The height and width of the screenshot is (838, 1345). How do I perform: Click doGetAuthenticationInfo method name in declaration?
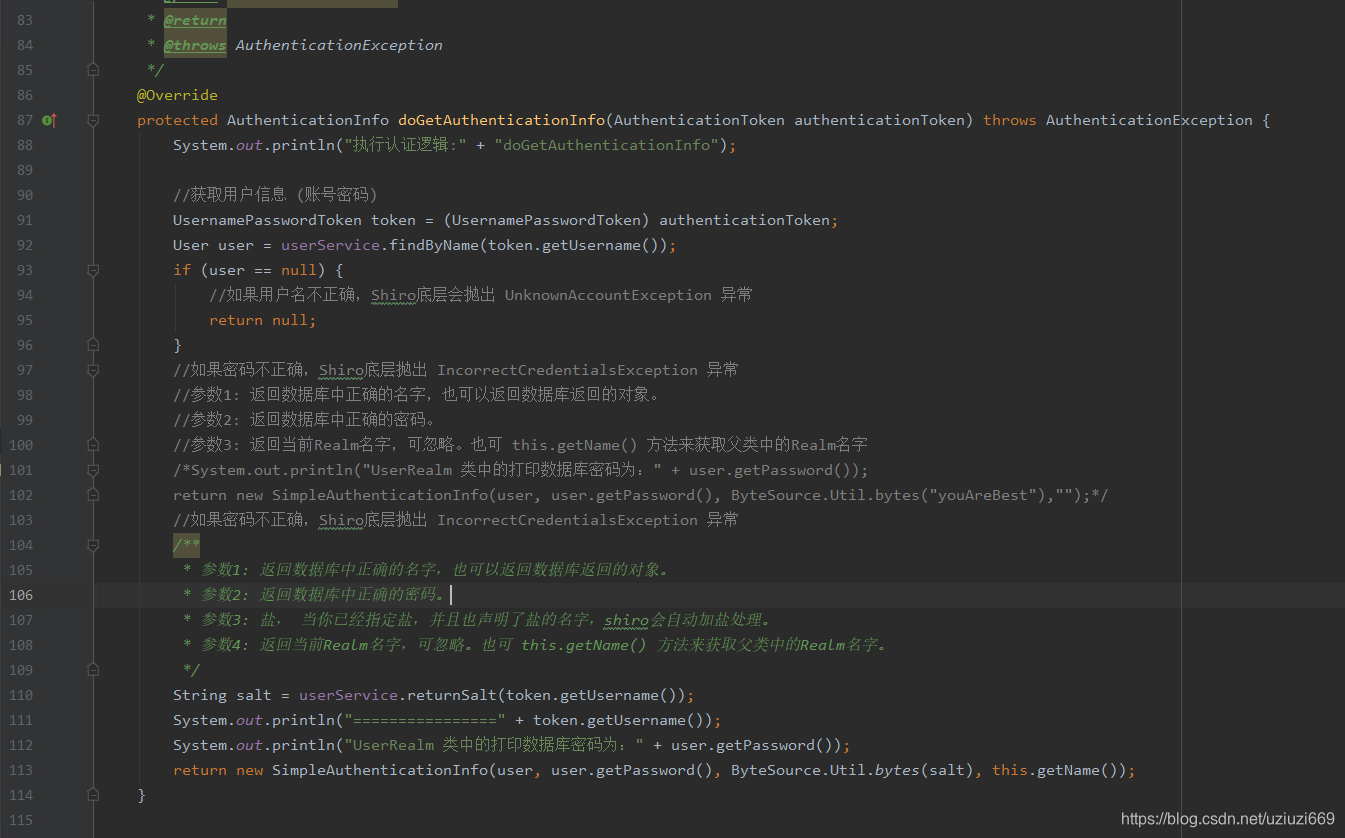coord(501,120)
